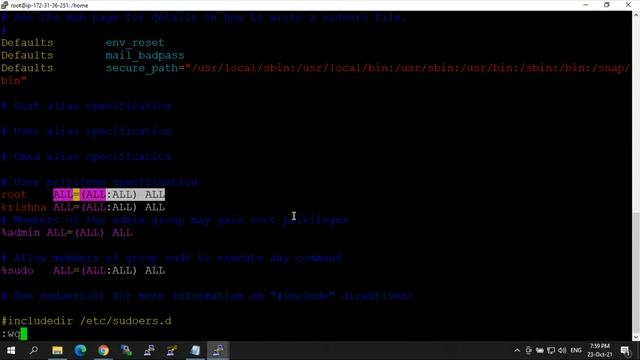Click scrollbar up arrow in terminal
640x360 pixels.
click(636, 15)
